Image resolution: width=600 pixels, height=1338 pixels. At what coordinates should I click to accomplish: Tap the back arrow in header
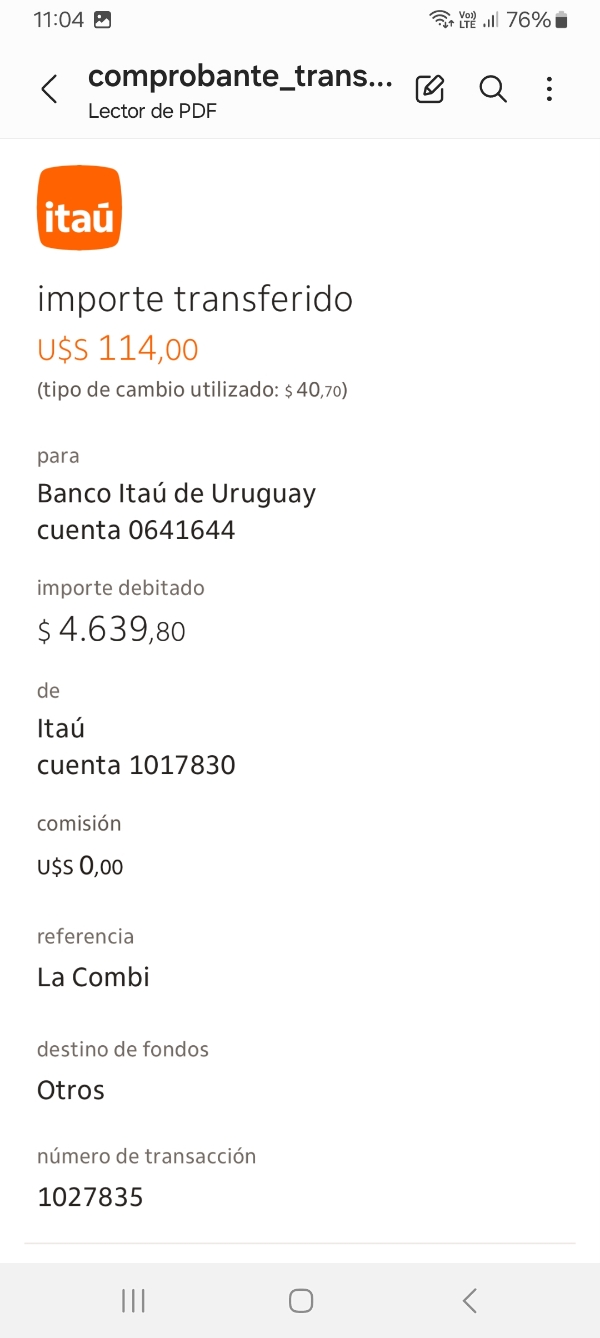coord(49,90)
